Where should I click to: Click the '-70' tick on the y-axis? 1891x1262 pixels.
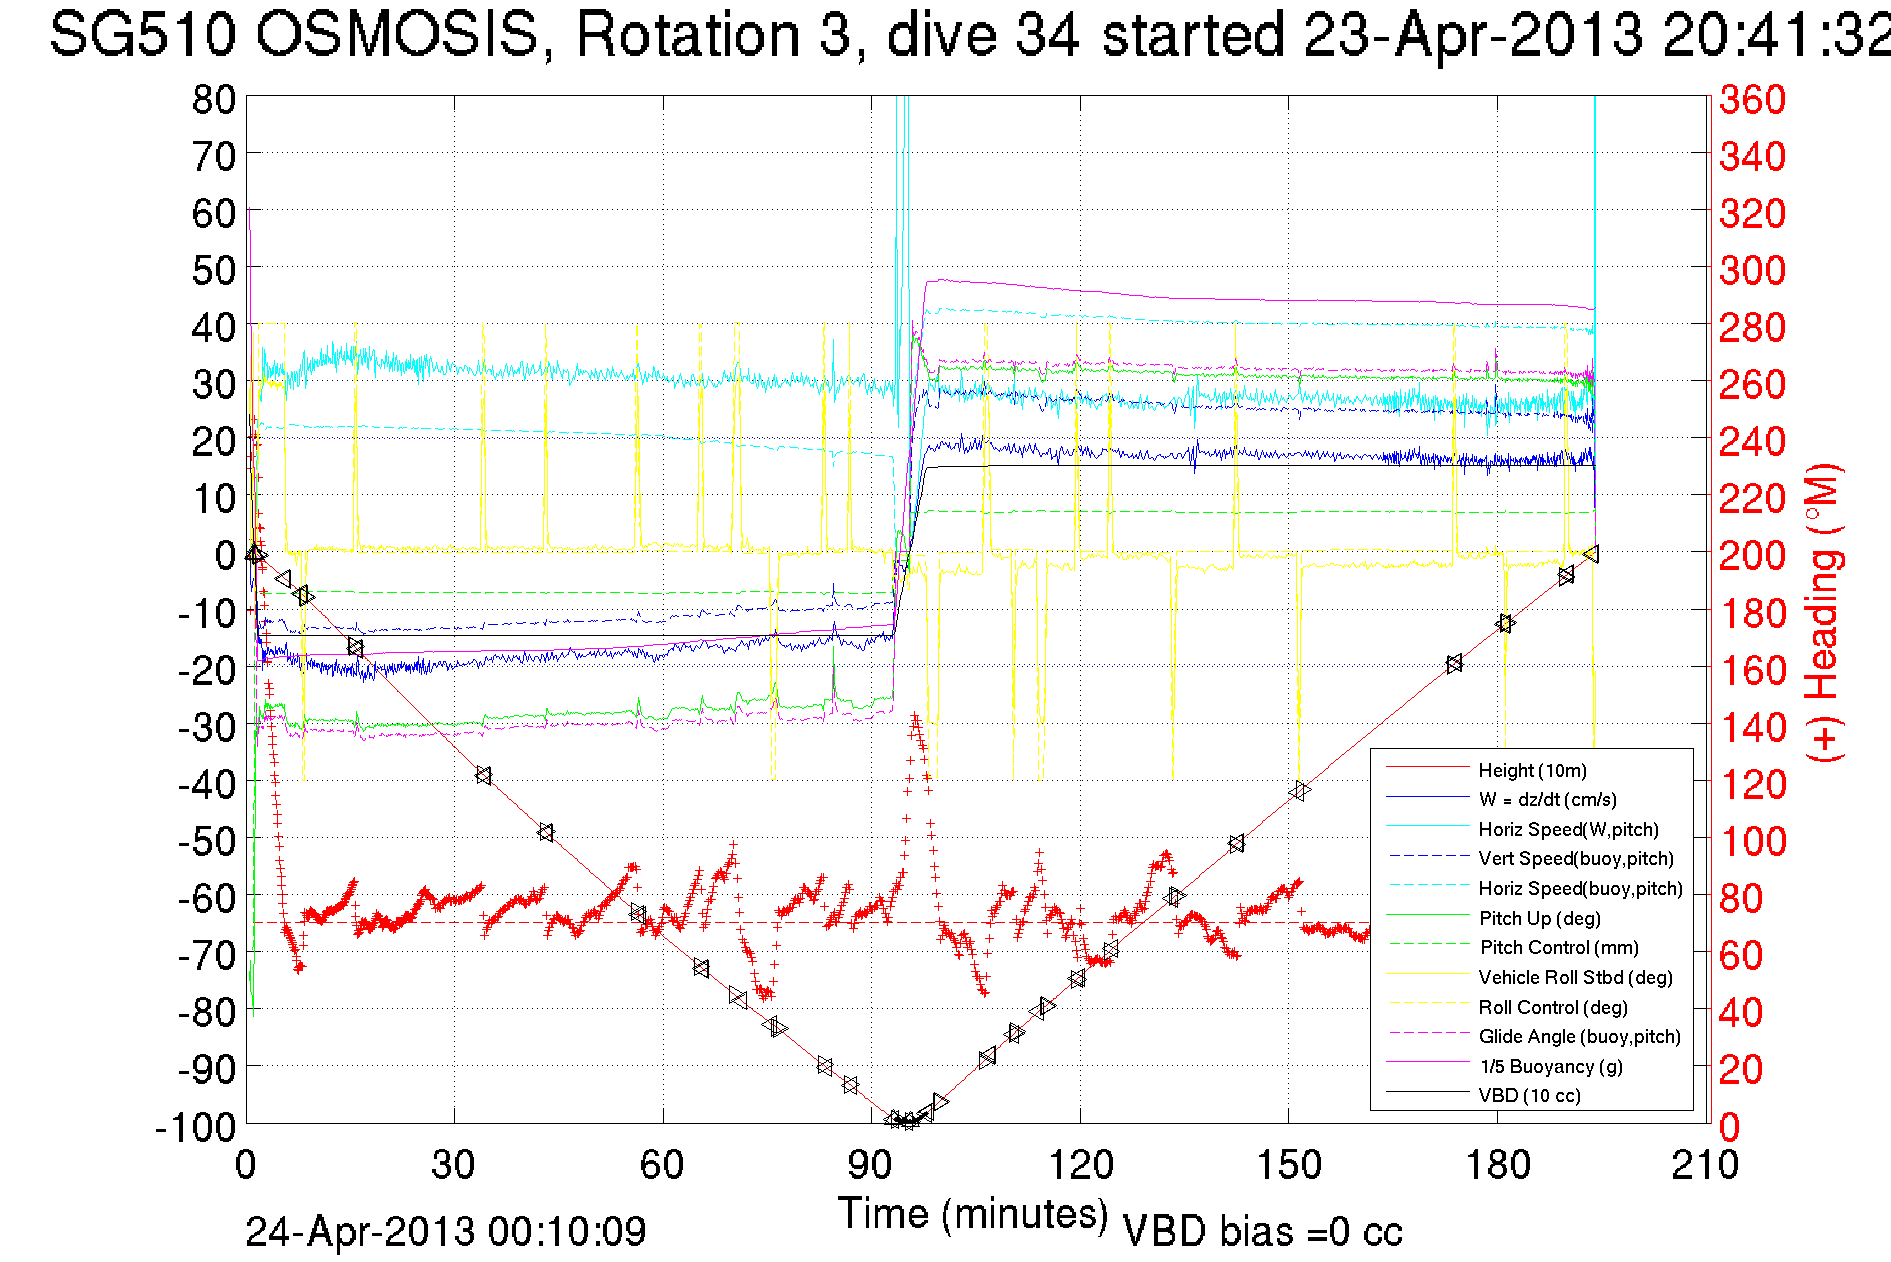207,955
